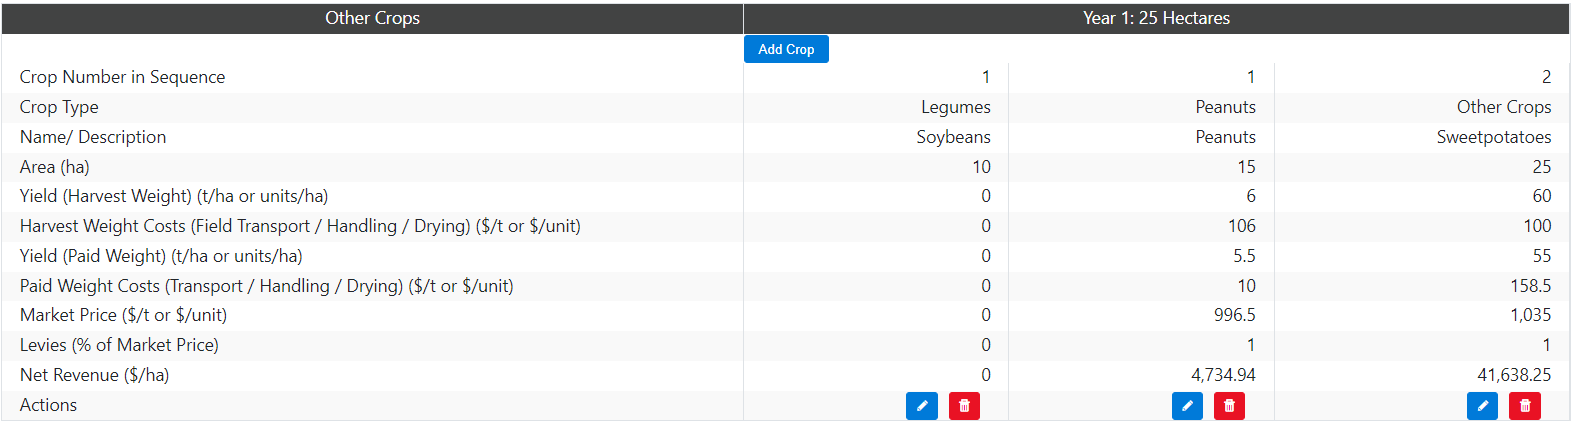Click the Net Revenue ($/ha) row label

pos(94,375)
